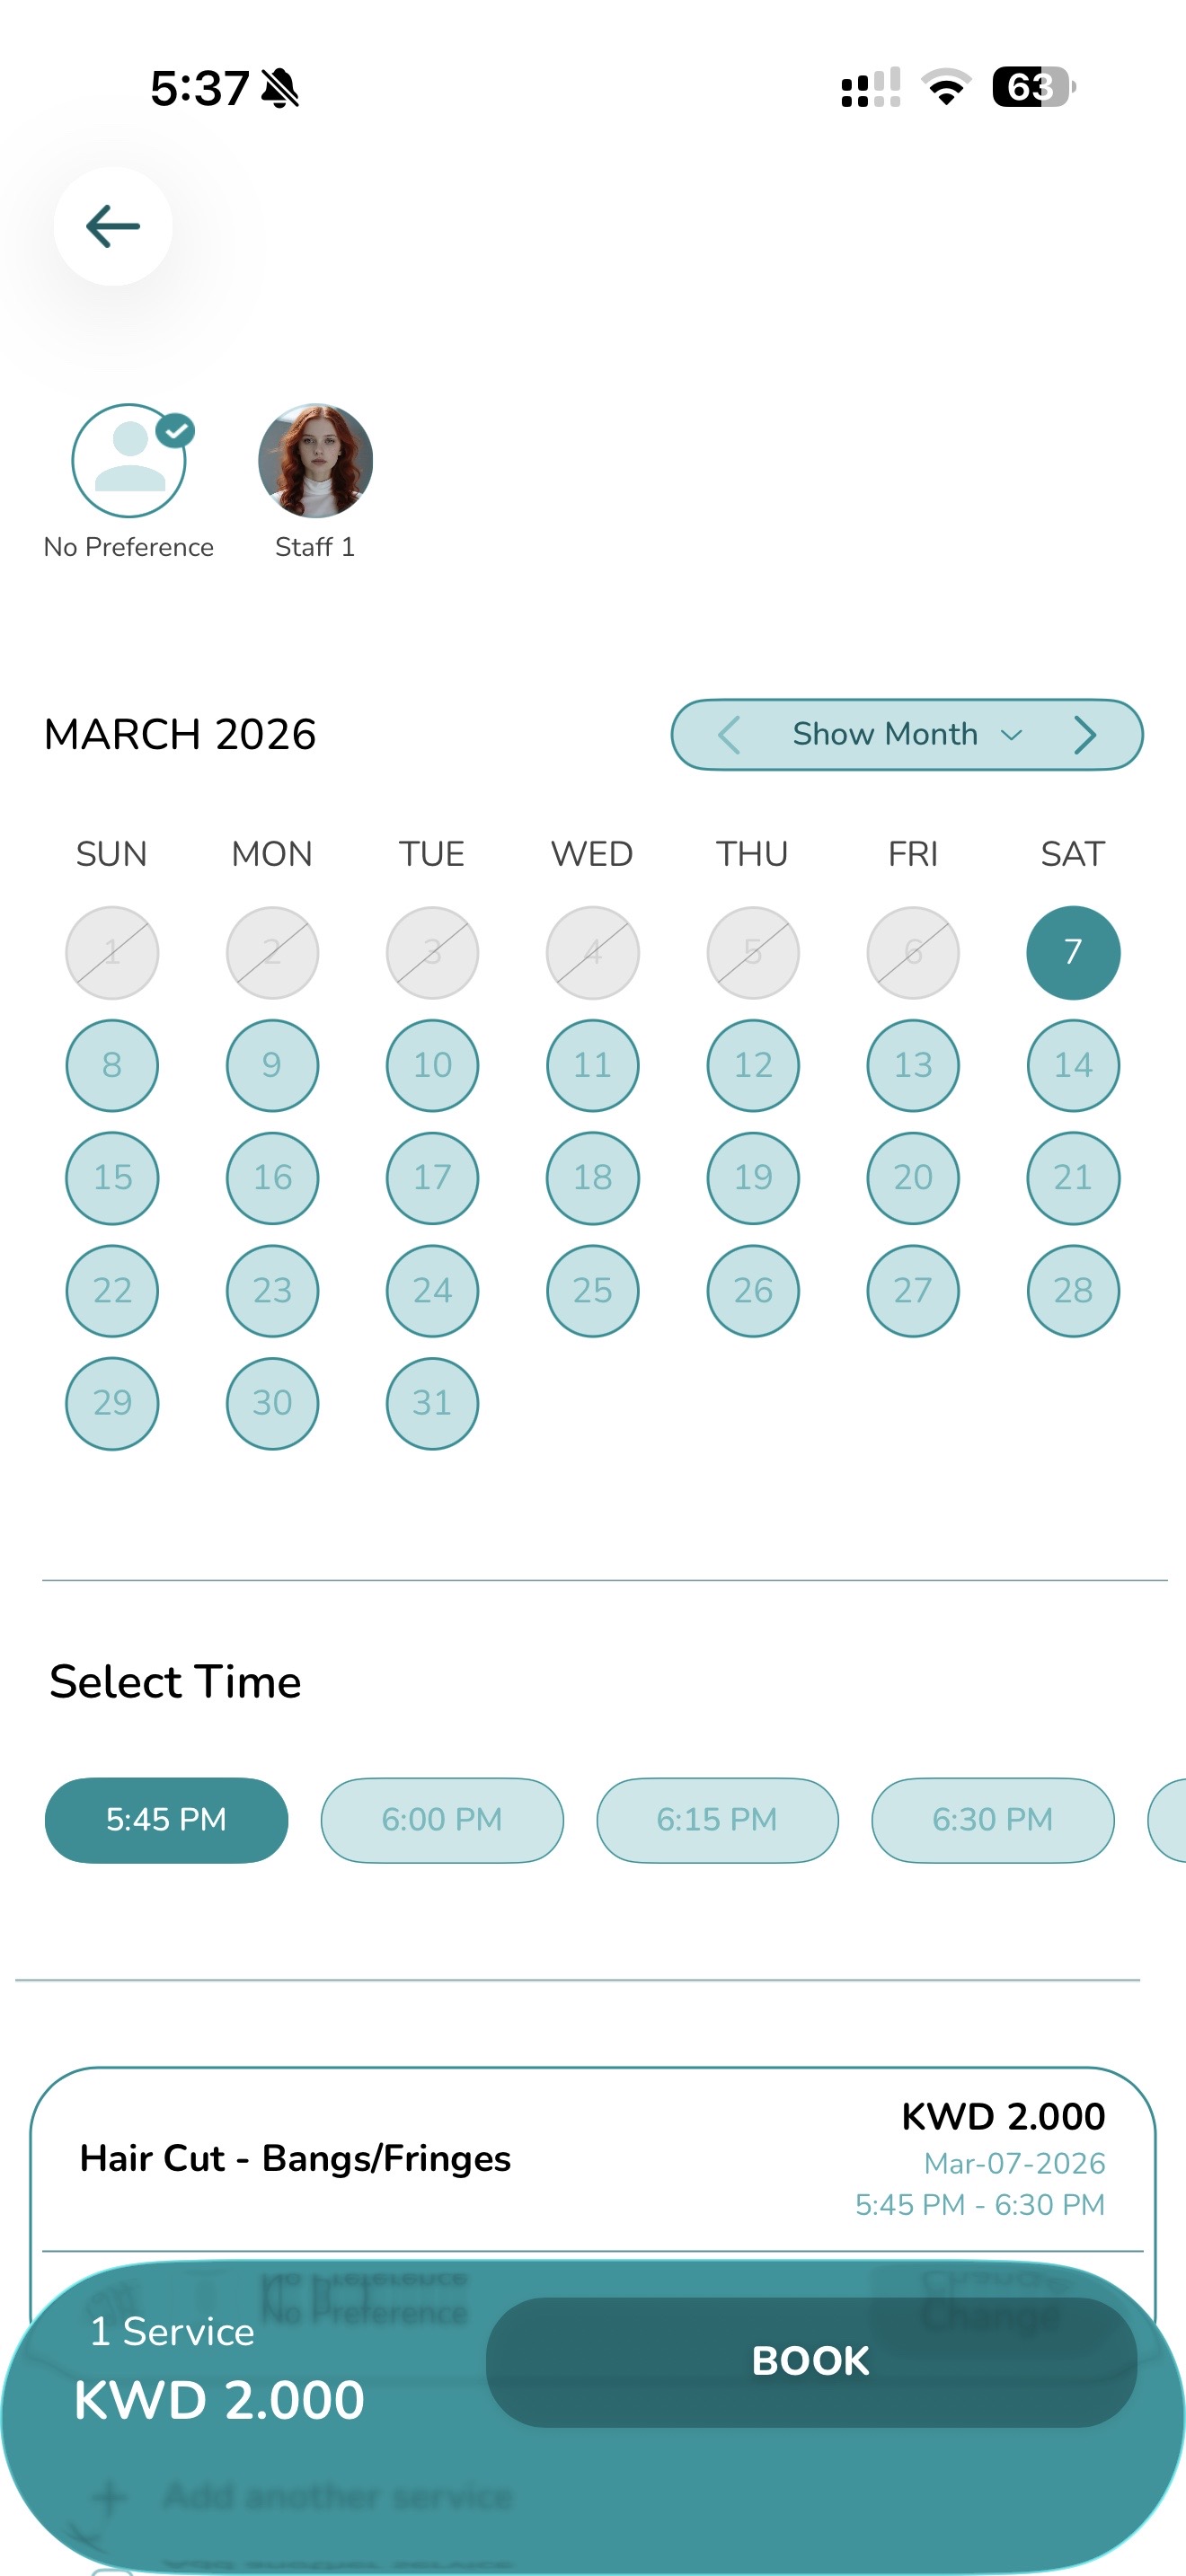Tap the Wi-Fi status icon

[x=946, y=87]
